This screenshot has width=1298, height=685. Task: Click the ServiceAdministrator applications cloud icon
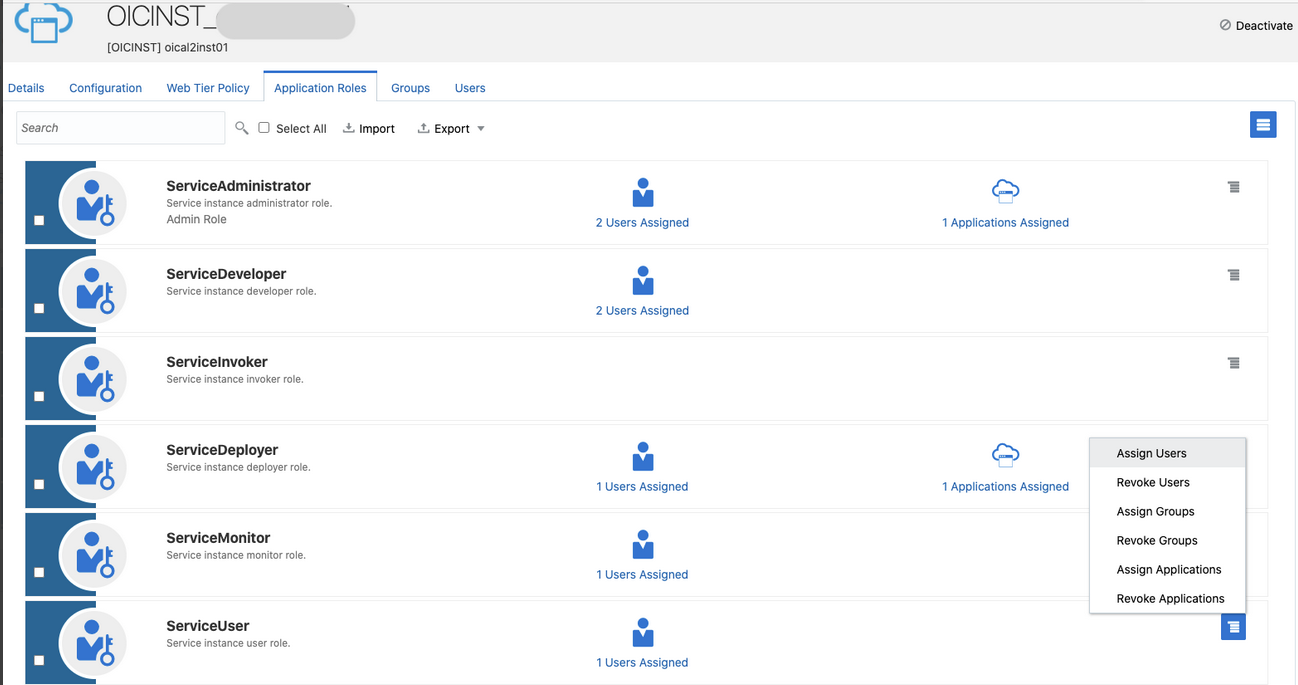pos(1005,191)
